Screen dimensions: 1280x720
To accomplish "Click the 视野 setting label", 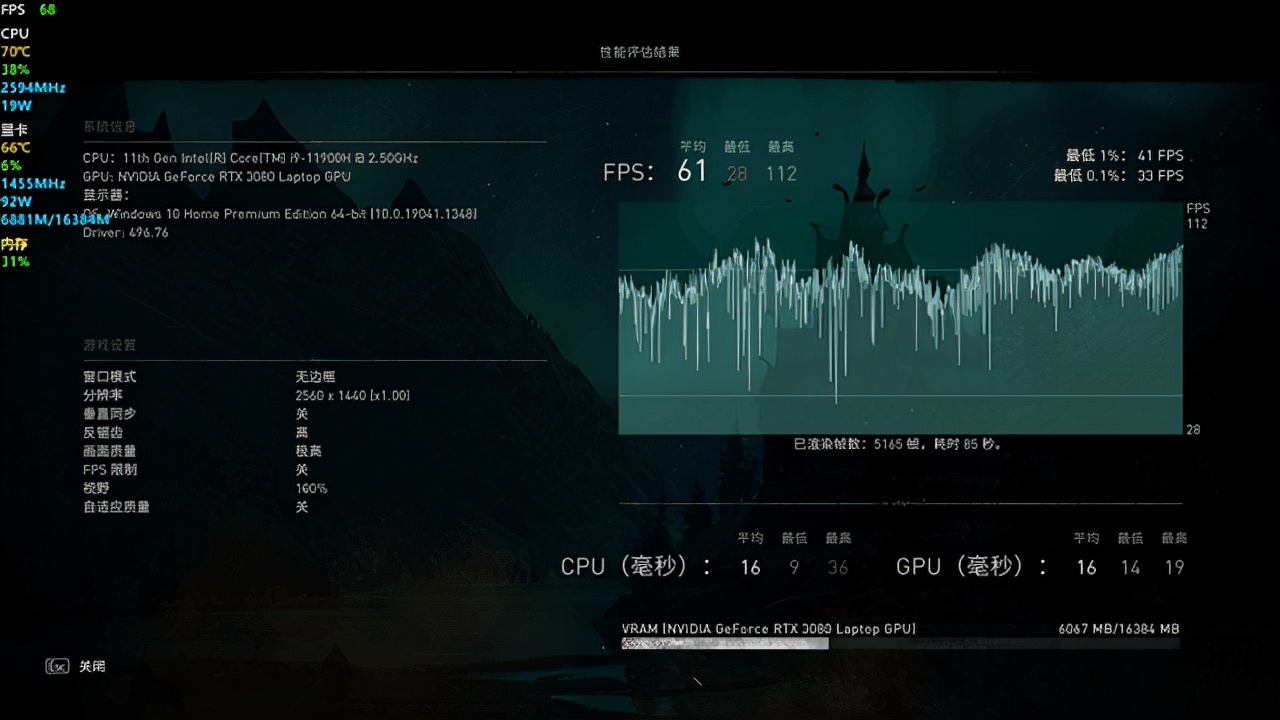I will coord(96,488).
